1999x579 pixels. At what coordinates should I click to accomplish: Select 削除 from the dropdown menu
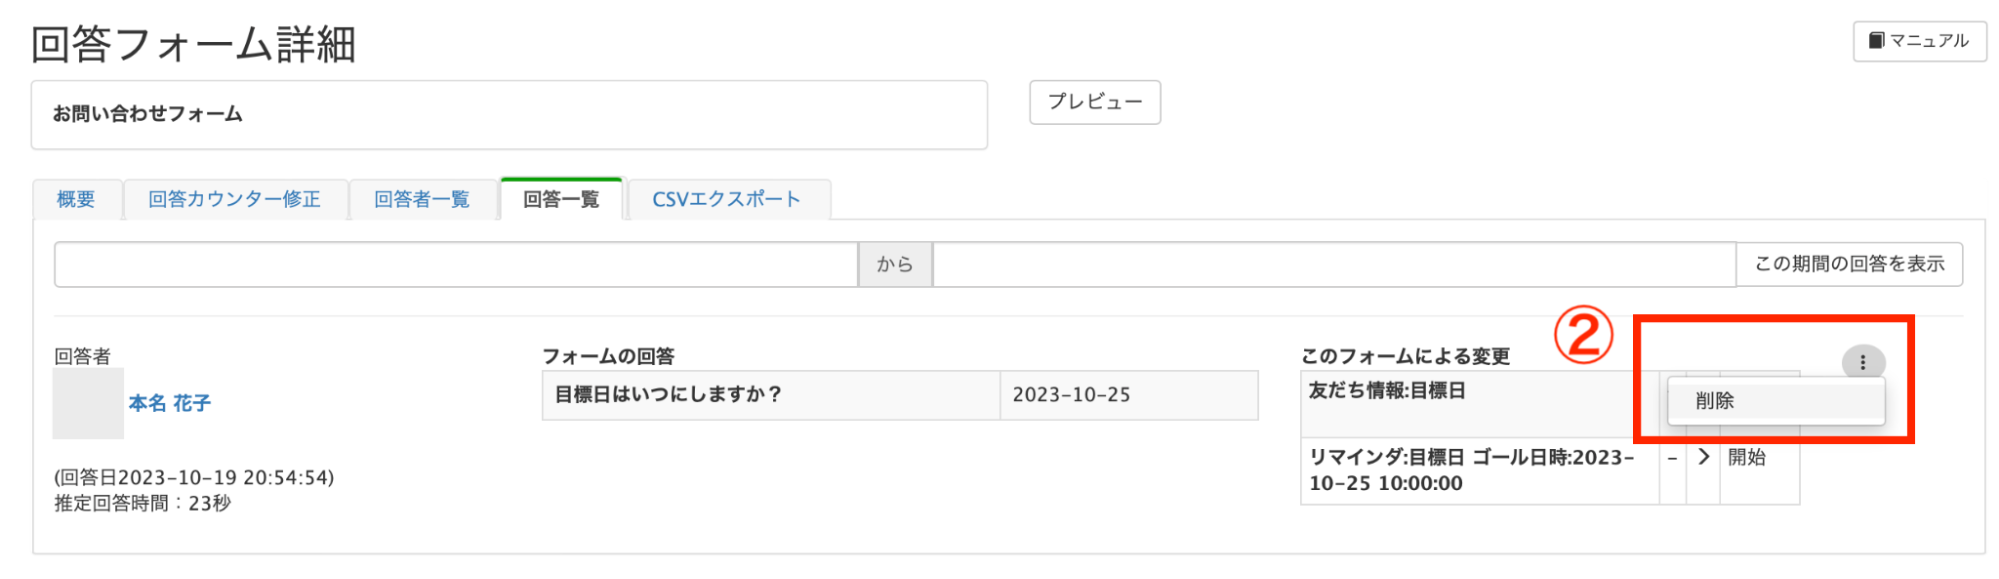[x=1715, y=401]
